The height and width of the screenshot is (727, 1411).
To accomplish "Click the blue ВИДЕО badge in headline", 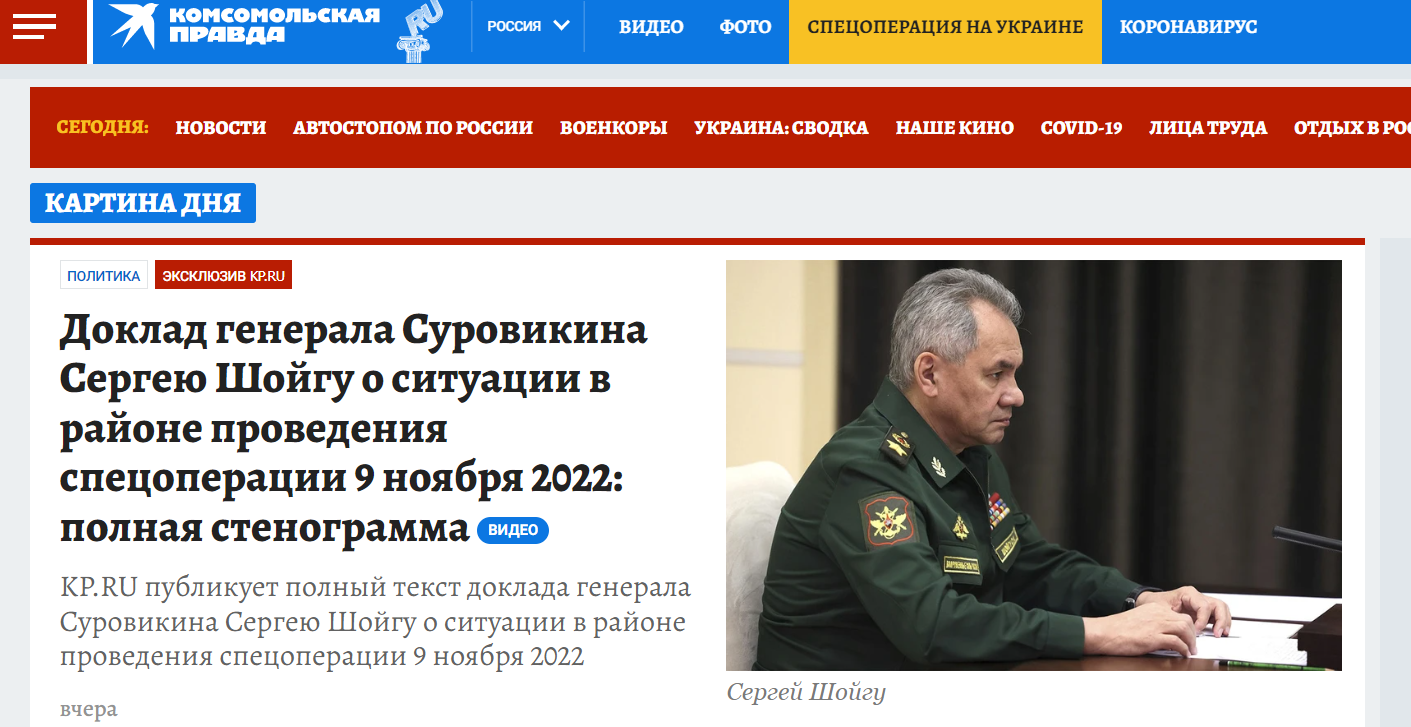I will [x=513, y=530].
